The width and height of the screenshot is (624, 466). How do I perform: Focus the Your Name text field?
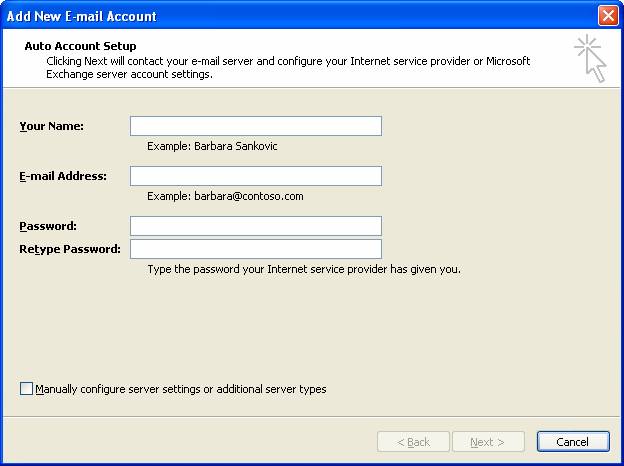(x=255, y=126)
